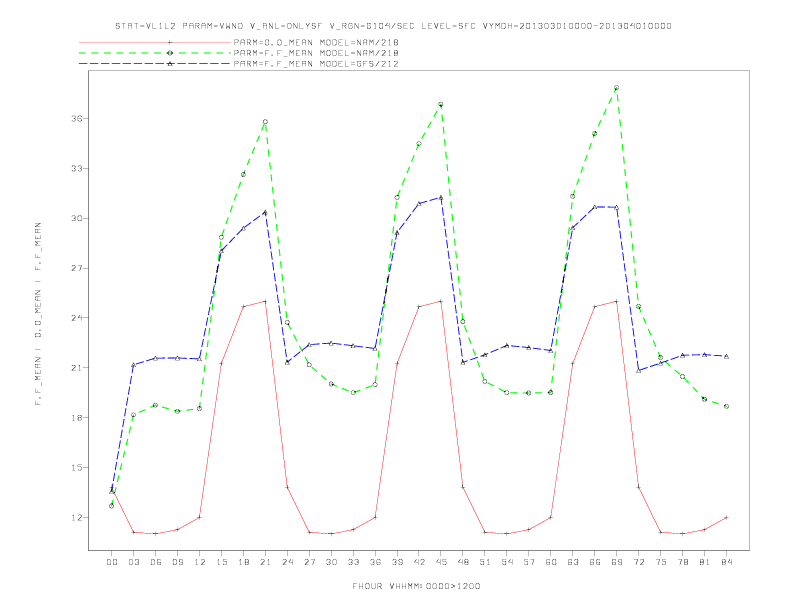Click green NAM circle marker at hour 84
This screenshot has width=792, height=612.
(x=726, y=406)
